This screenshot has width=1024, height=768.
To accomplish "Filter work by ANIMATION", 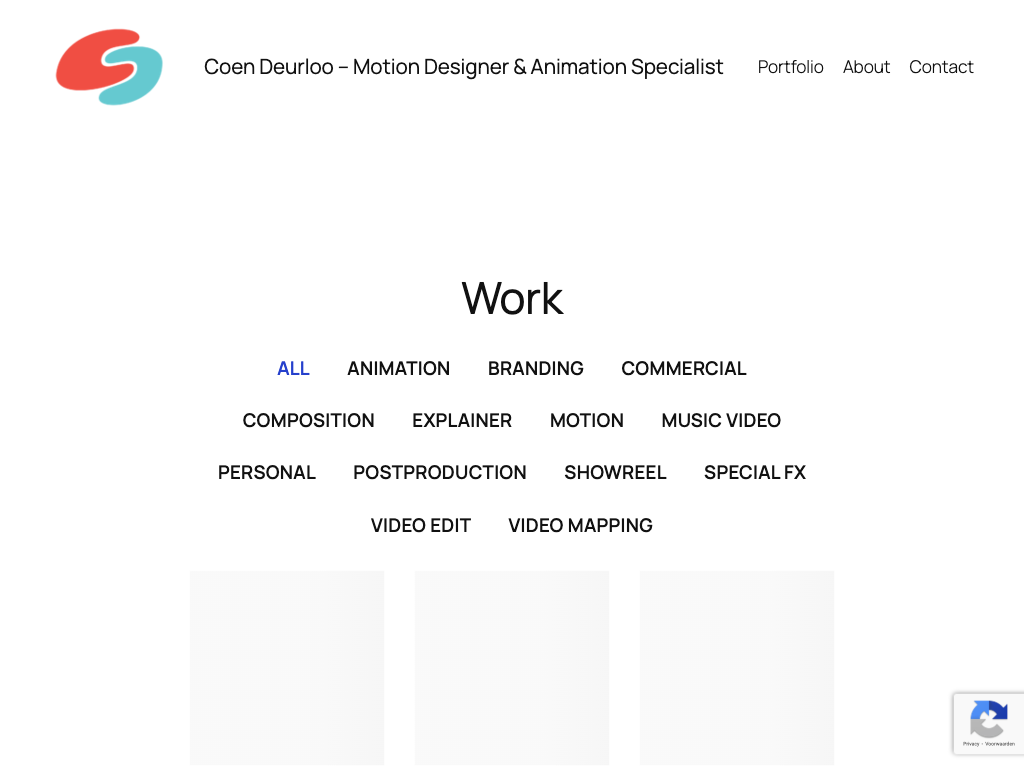I will 398,368.
